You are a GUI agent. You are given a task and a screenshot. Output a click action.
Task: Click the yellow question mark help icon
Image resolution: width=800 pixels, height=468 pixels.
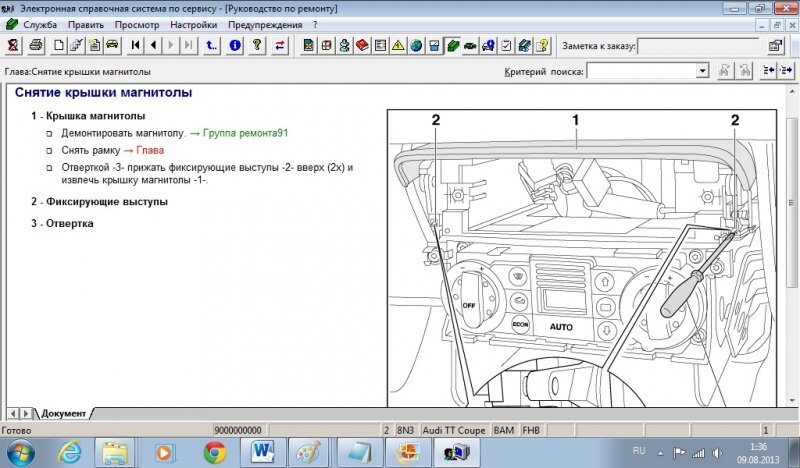tap(257, 45)
